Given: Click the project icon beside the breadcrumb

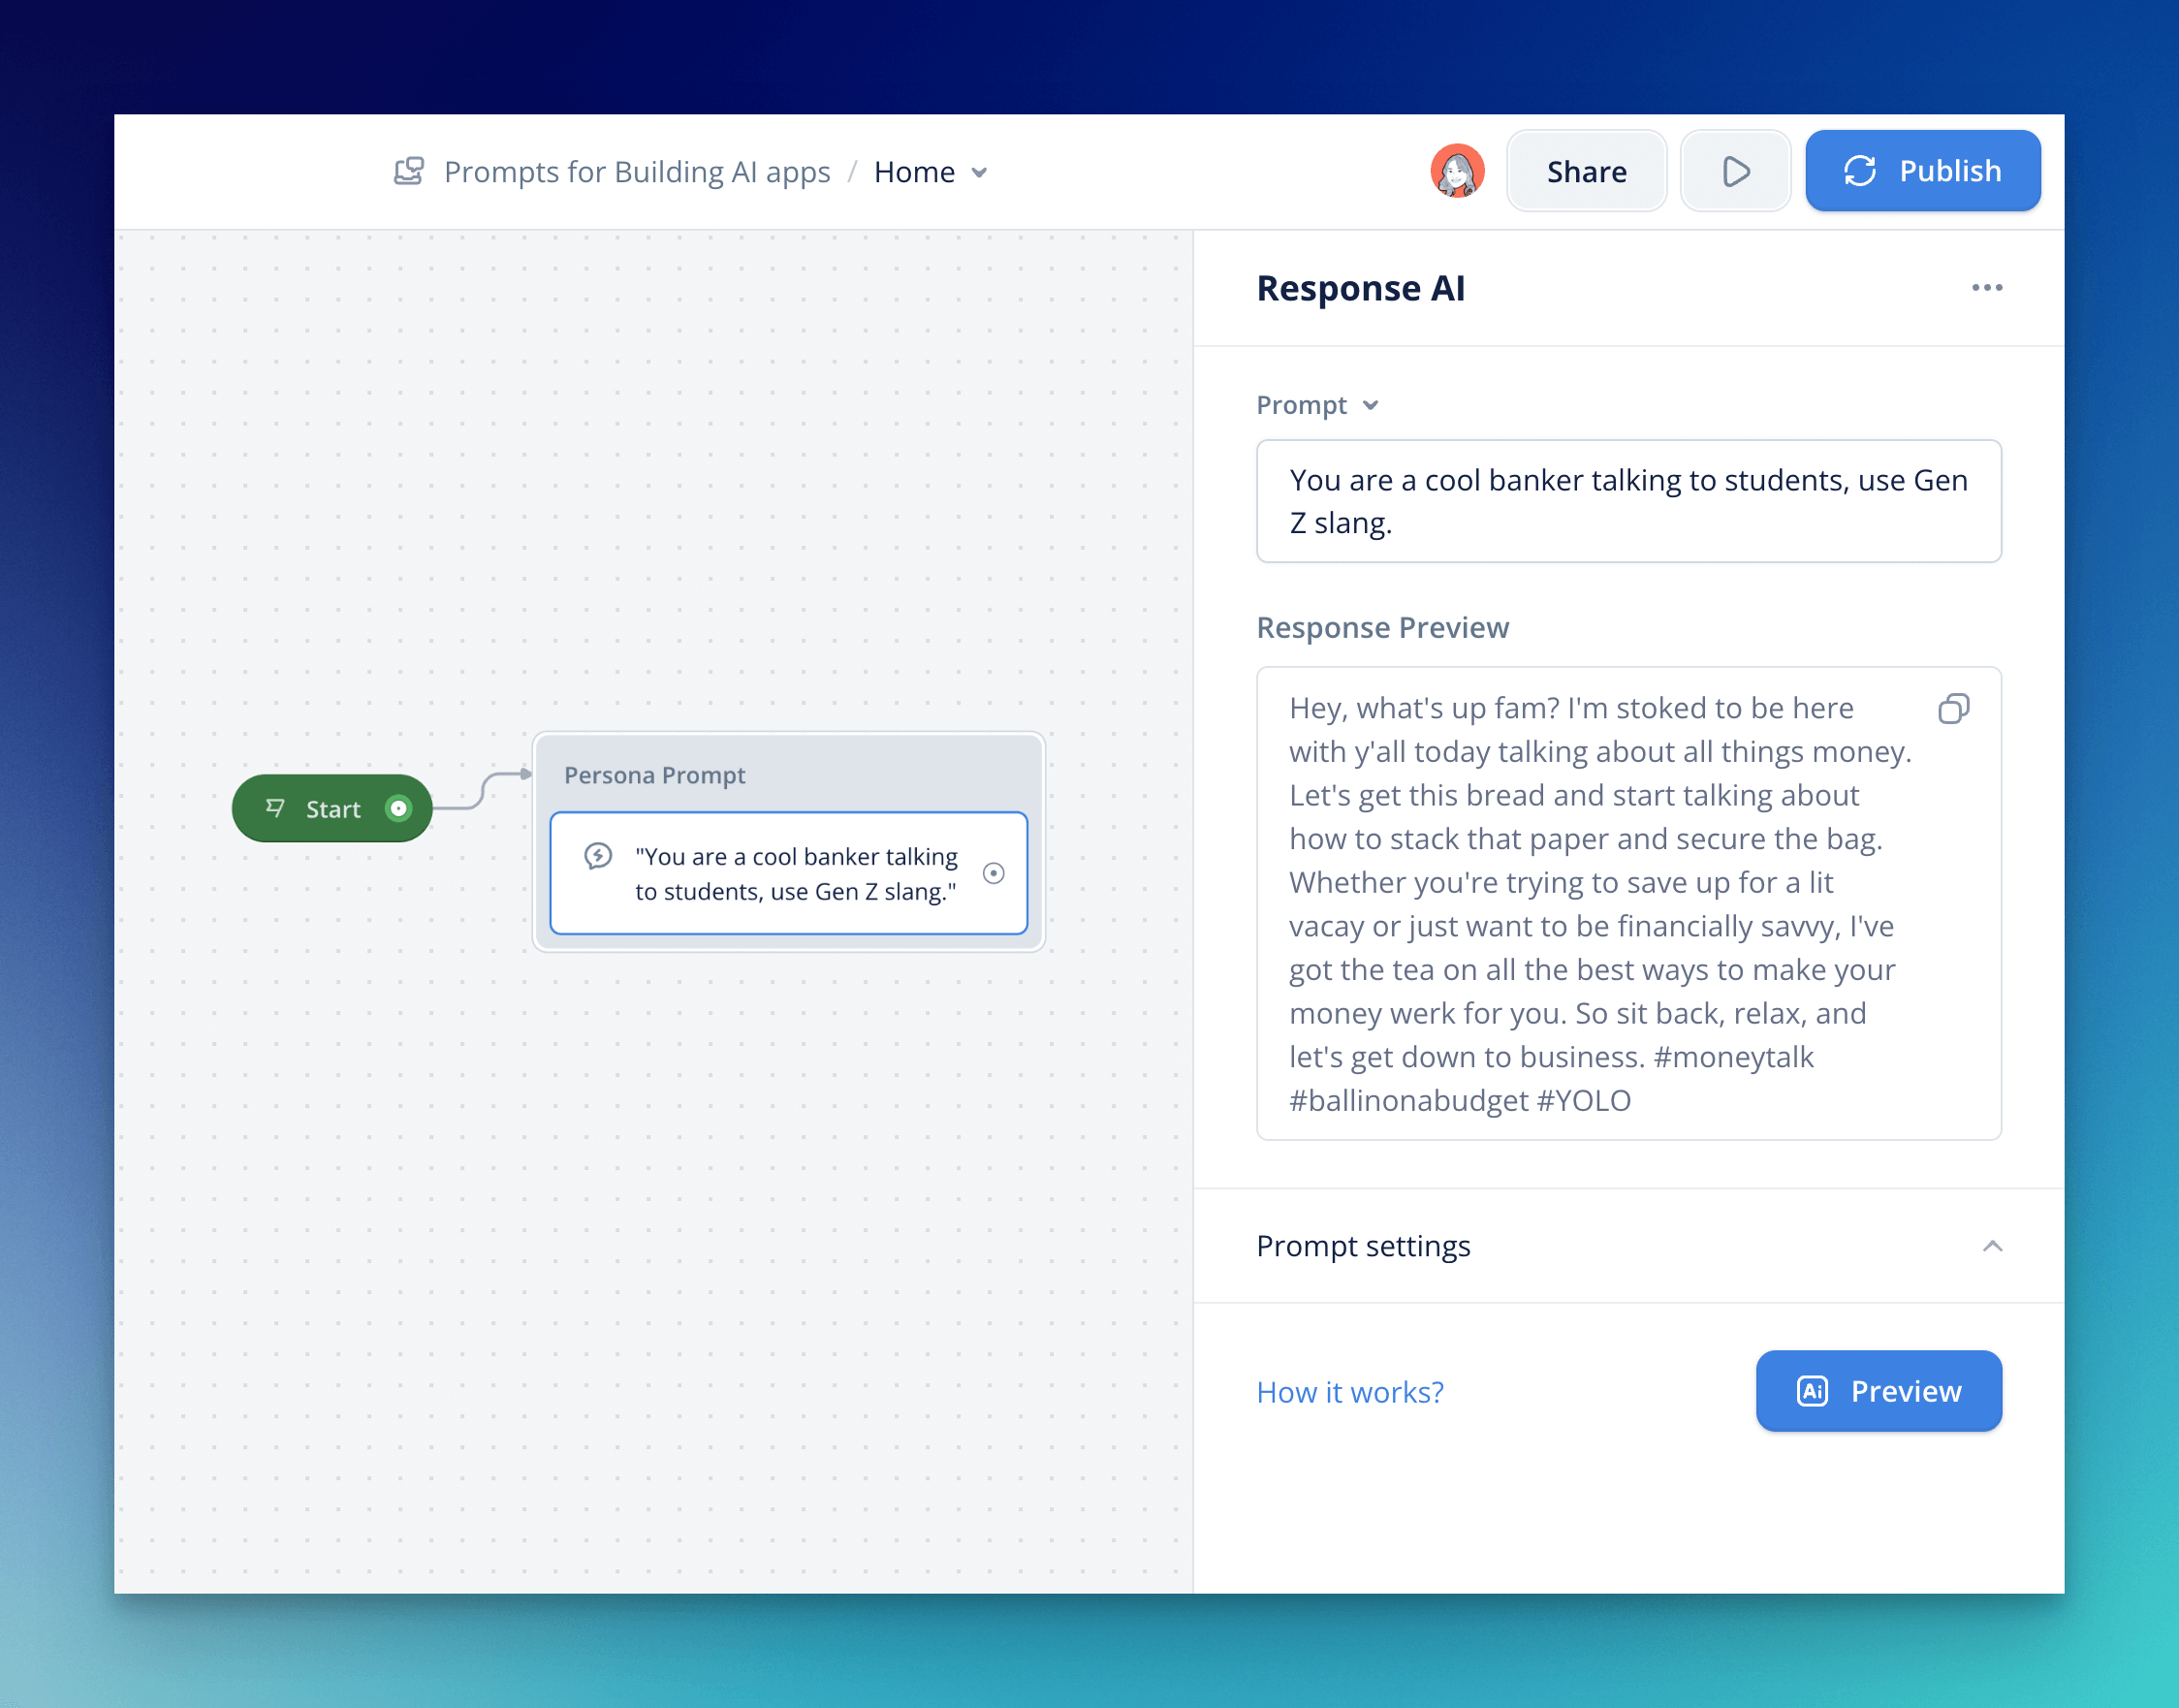Looking at the screenshot, I should (x=408, y=171).
